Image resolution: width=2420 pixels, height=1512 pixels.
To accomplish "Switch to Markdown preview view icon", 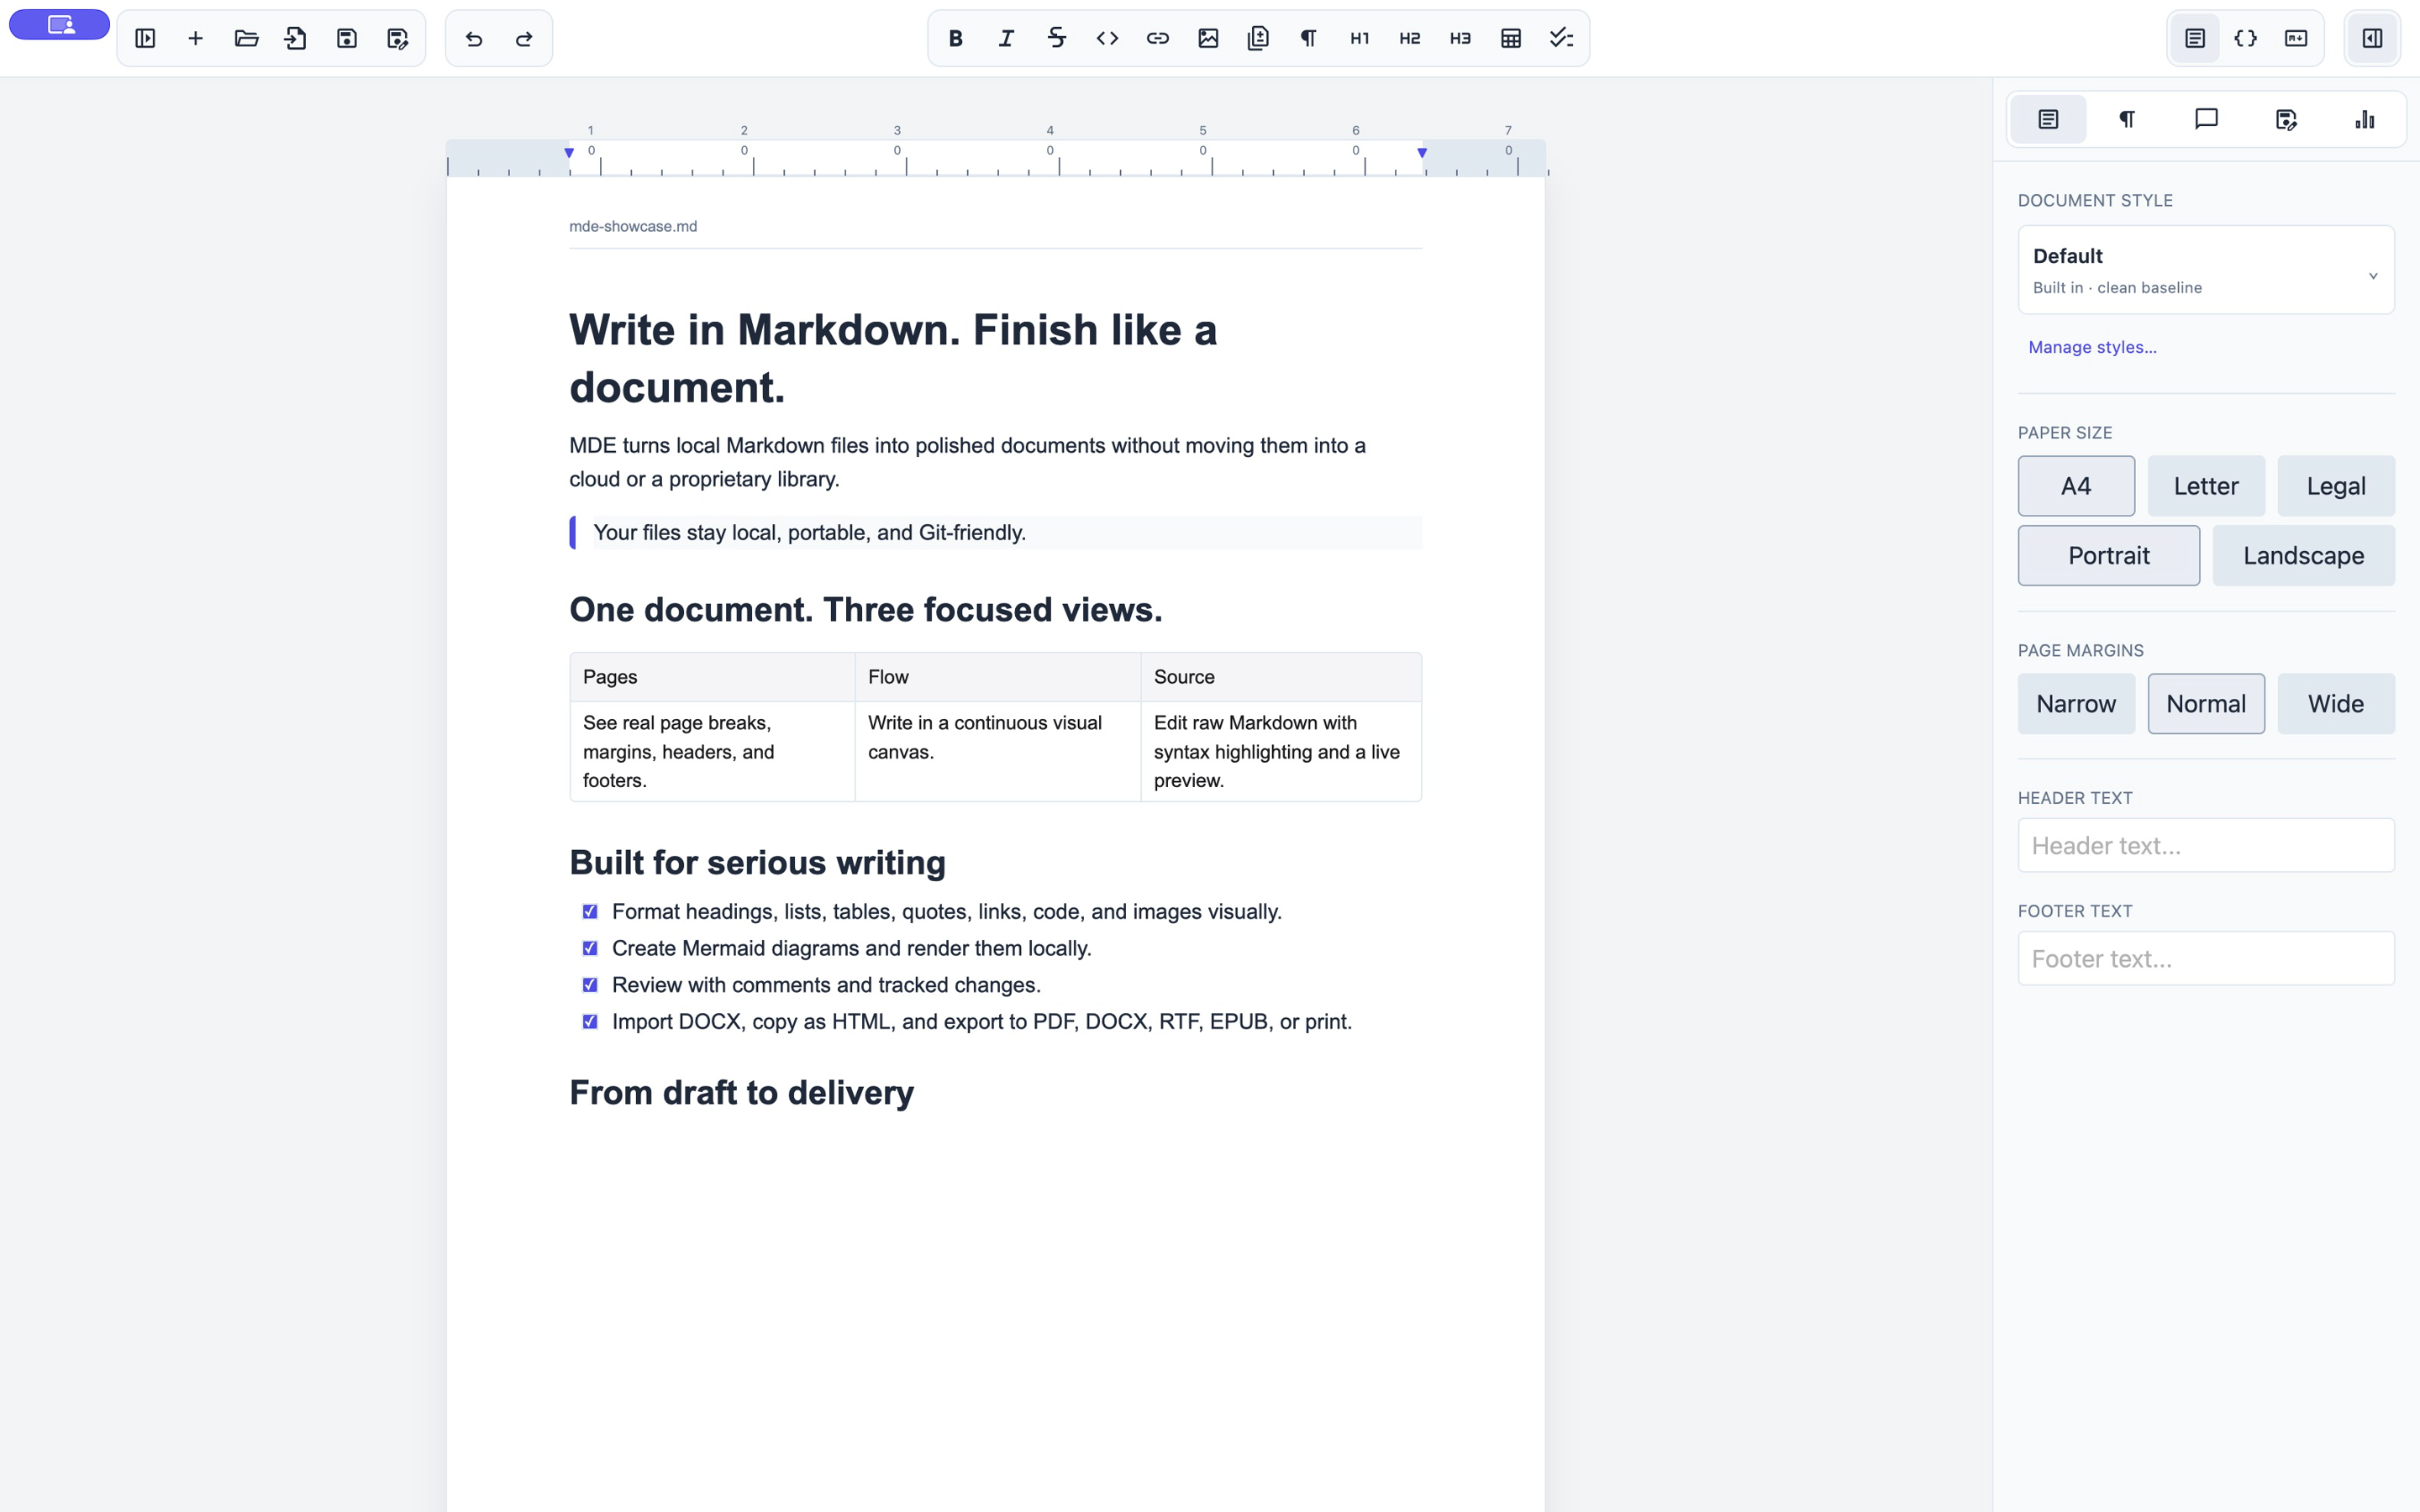I will pyautogui.click(x=2296, y=38).
